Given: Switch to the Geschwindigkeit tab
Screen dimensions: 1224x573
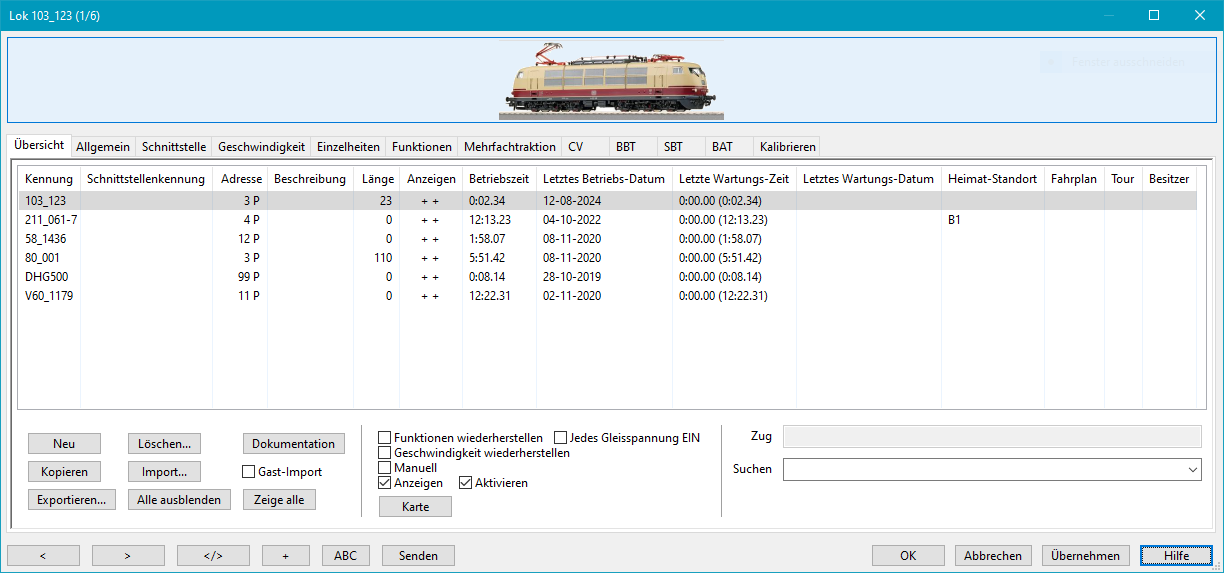Looking at the screenshot, I should (x=261, y=147).
